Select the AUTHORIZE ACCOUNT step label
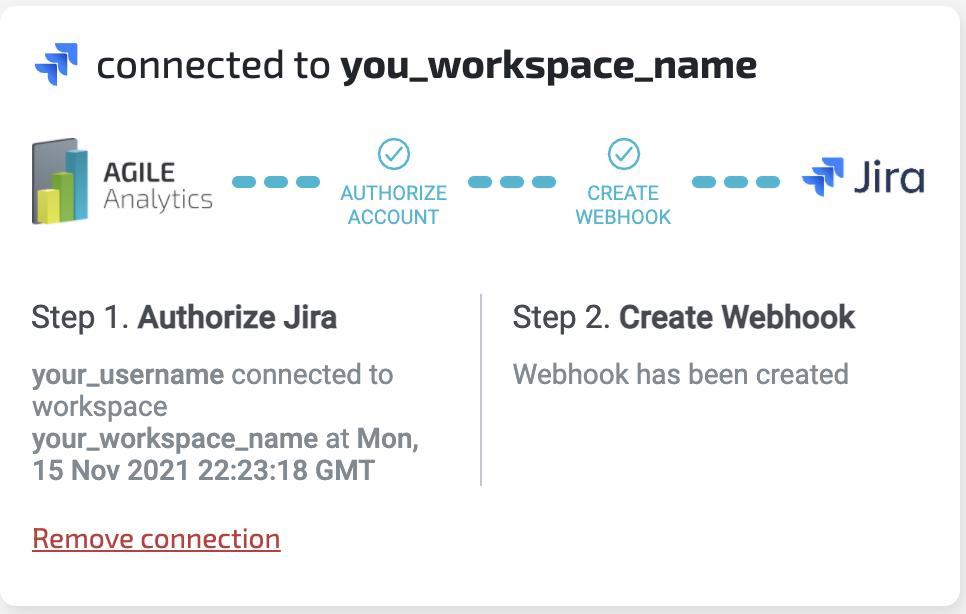The height and width of the screenshot is (614, 966). click(x=393, y=204)
